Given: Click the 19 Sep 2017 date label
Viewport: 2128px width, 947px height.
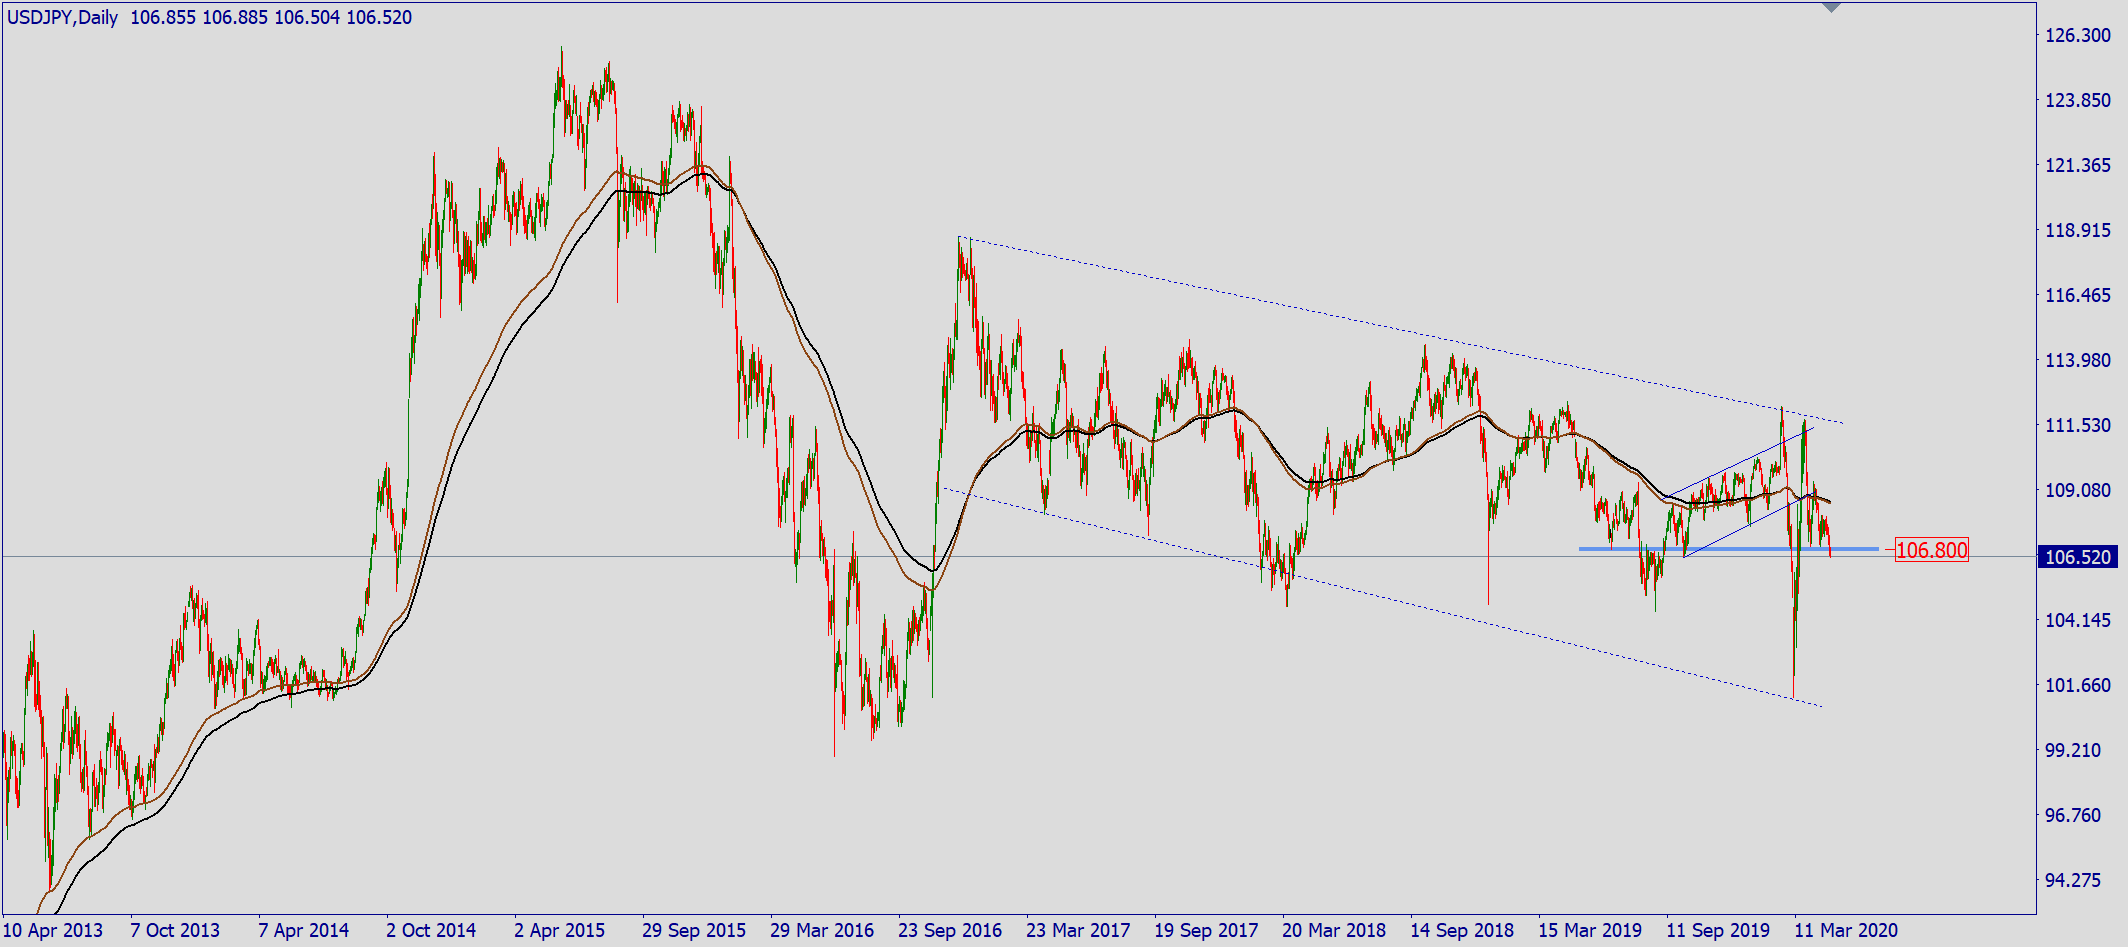Looking at the screenshot, I should (1206, 931).
